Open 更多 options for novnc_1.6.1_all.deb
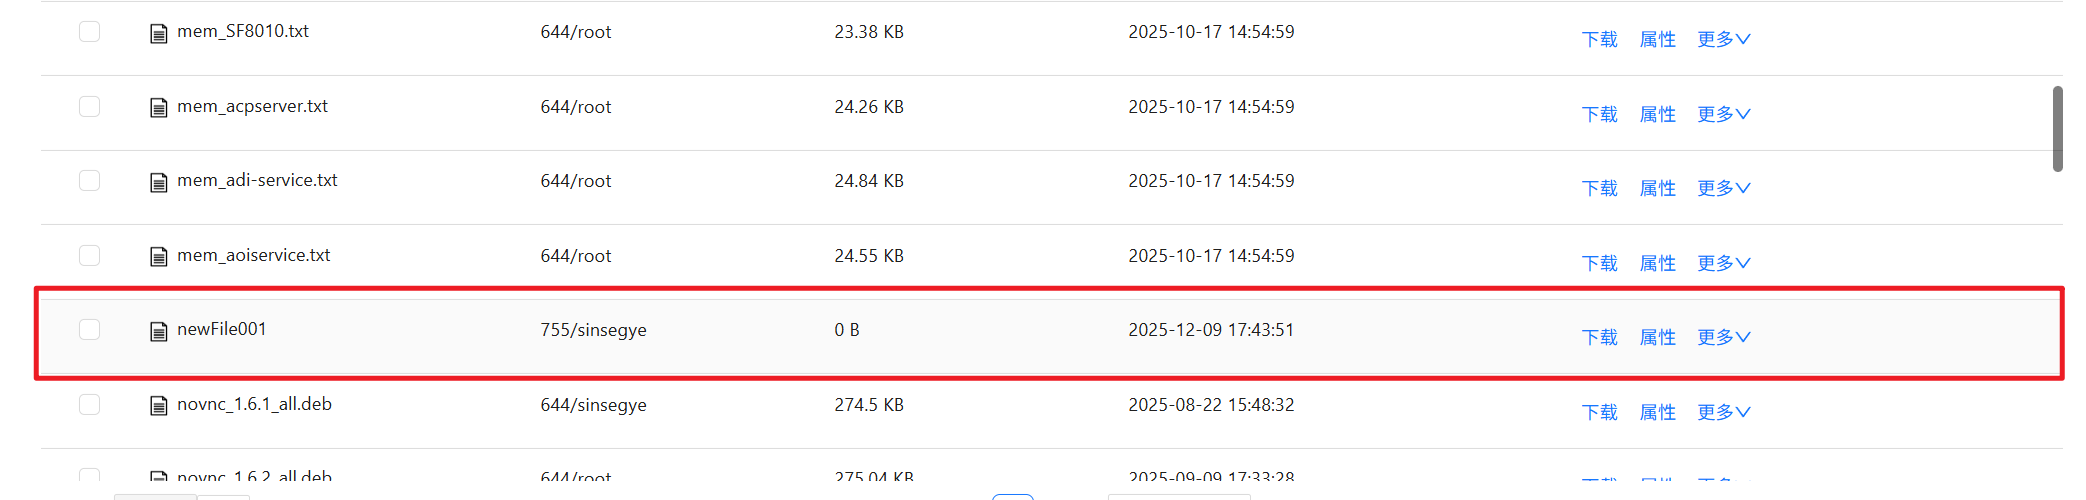 (1723, 413)
